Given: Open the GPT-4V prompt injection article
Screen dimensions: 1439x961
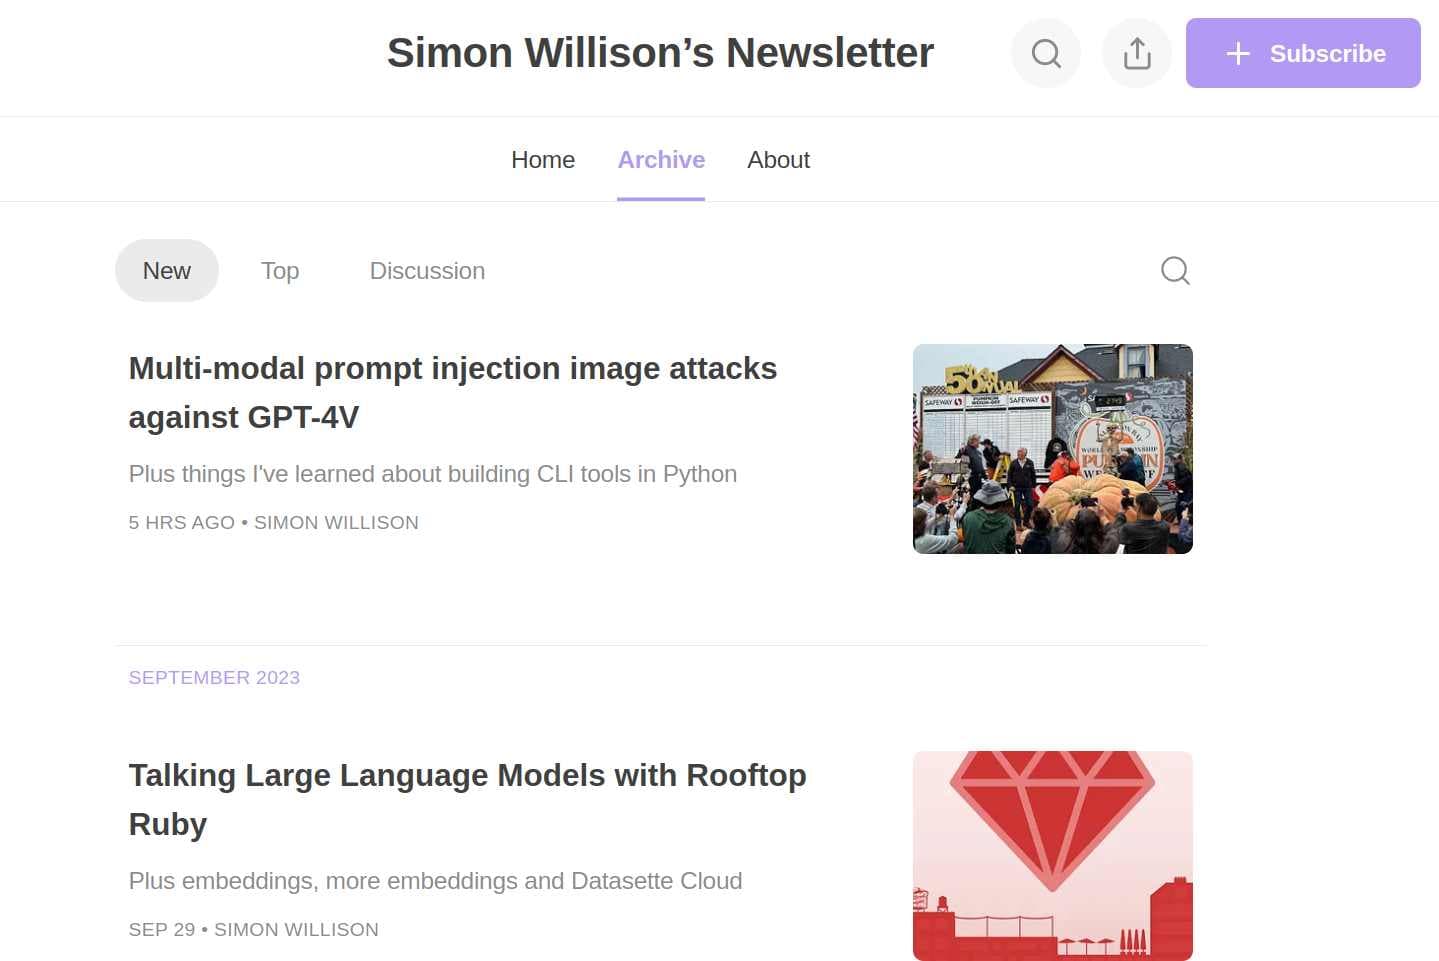Looking at the screenshot, I should (x=452, y=392).
